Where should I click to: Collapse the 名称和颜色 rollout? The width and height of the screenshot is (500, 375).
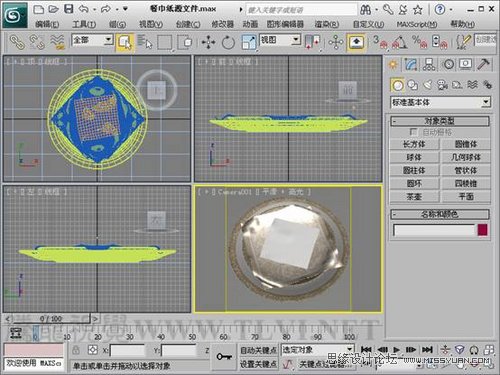[x=440, y=214]
